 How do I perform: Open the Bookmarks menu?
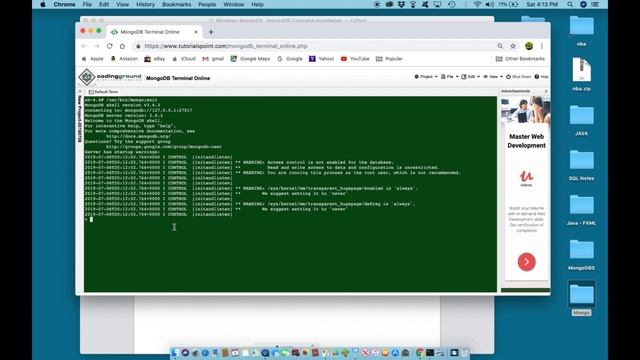(176, 4)
